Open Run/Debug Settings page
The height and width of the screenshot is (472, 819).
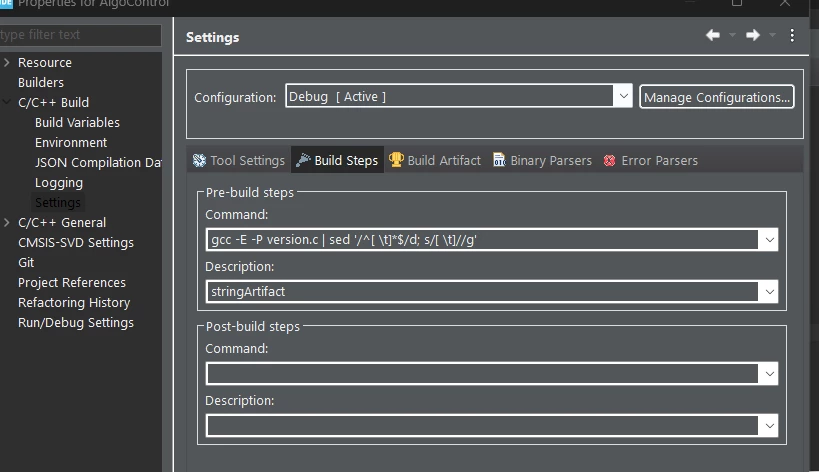(76, 323)
